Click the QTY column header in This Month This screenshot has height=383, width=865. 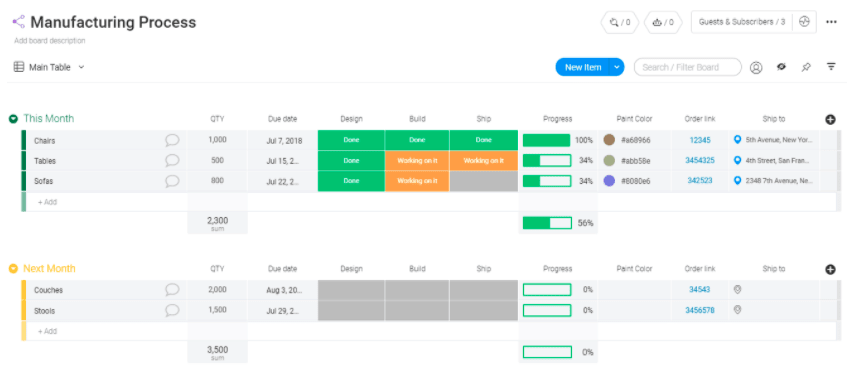click(x=217, y=119)
